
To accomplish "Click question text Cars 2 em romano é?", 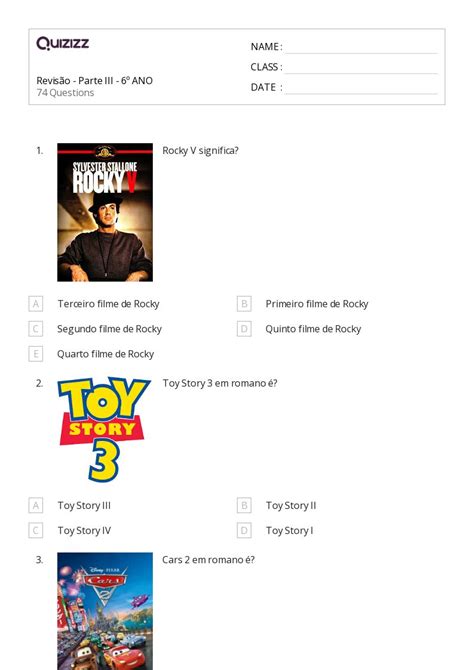I will point(209,560).
